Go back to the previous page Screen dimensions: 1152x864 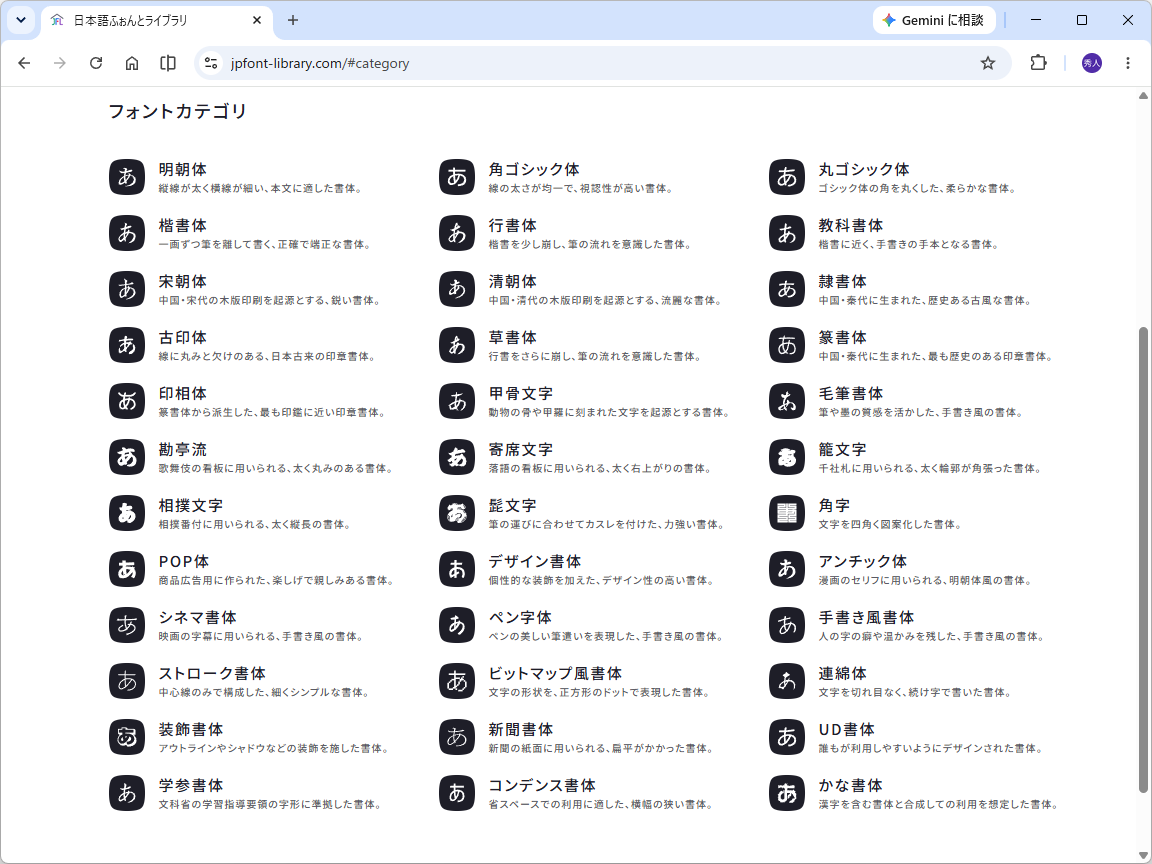(24, 63)
